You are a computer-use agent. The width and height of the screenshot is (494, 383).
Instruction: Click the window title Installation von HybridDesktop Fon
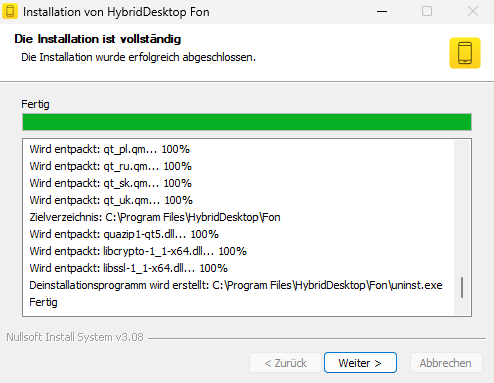click(x=116, y=12)
